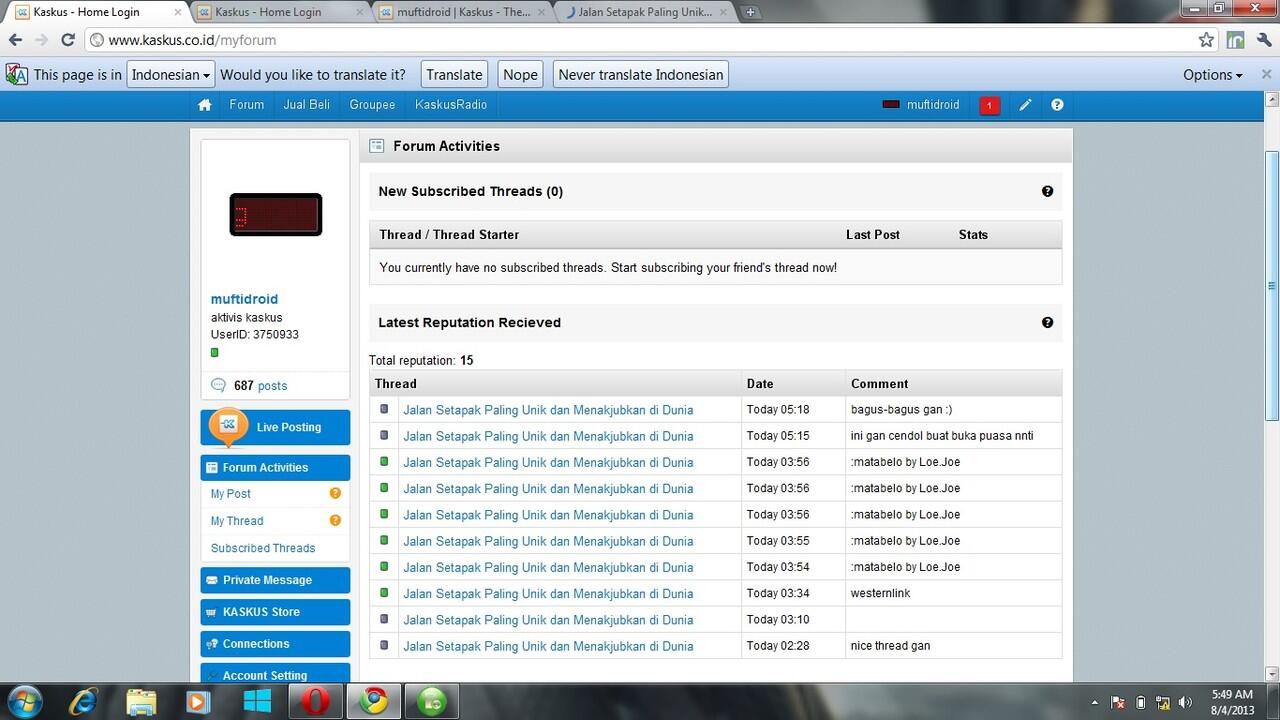
Task: Reload the page with the refresh icon
Action: [68, 40]
